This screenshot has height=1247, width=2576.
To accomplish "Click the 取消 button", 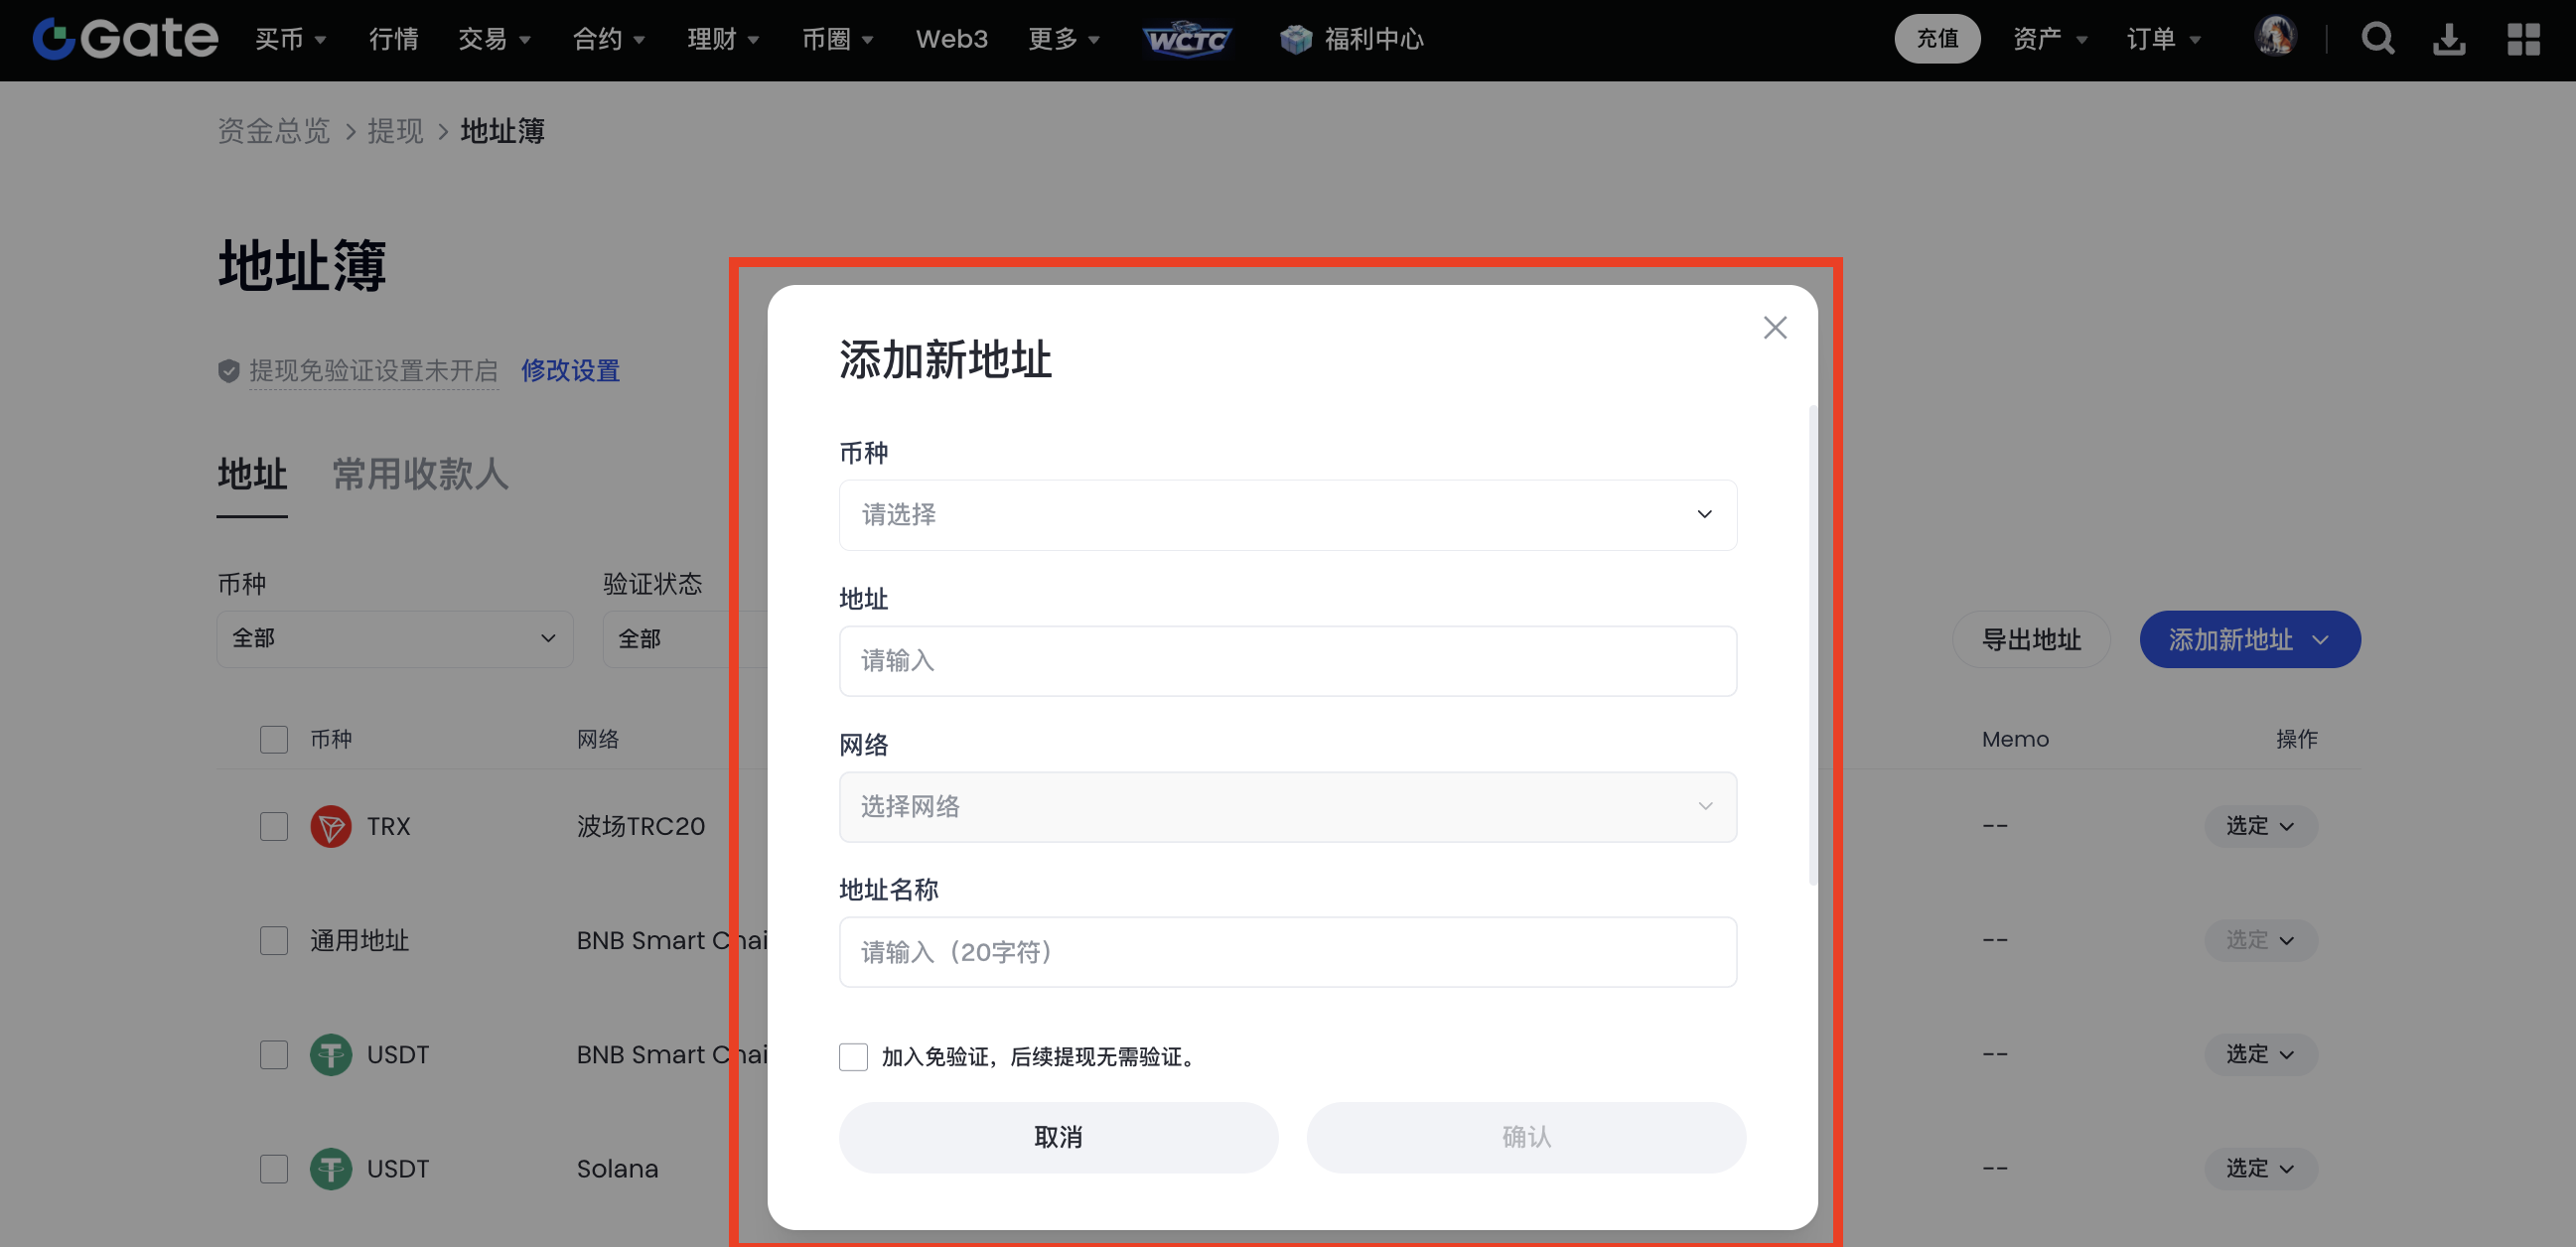I will [1058, 1137].
